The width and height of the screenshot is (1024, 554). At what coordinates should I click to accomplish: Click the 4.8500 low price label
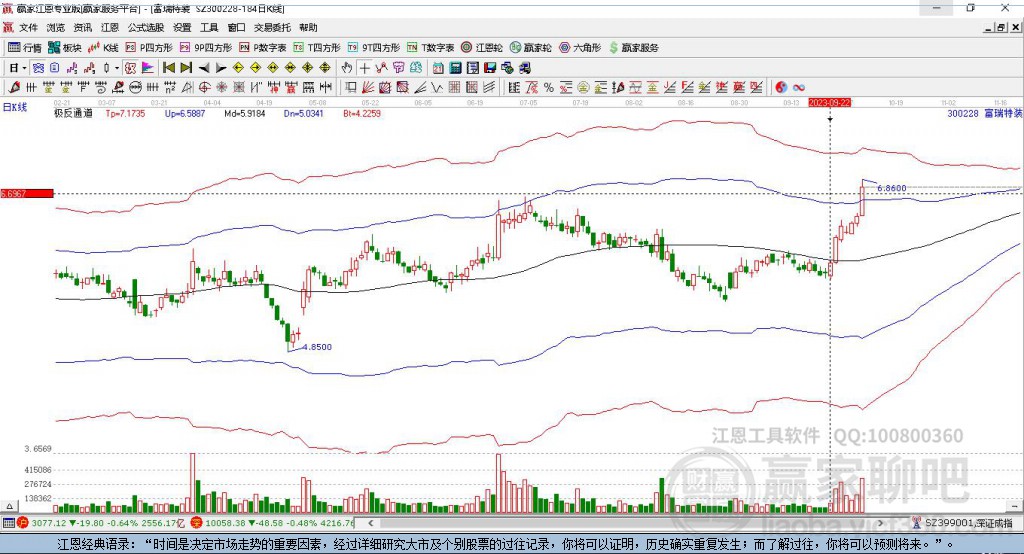click(317, 347)
